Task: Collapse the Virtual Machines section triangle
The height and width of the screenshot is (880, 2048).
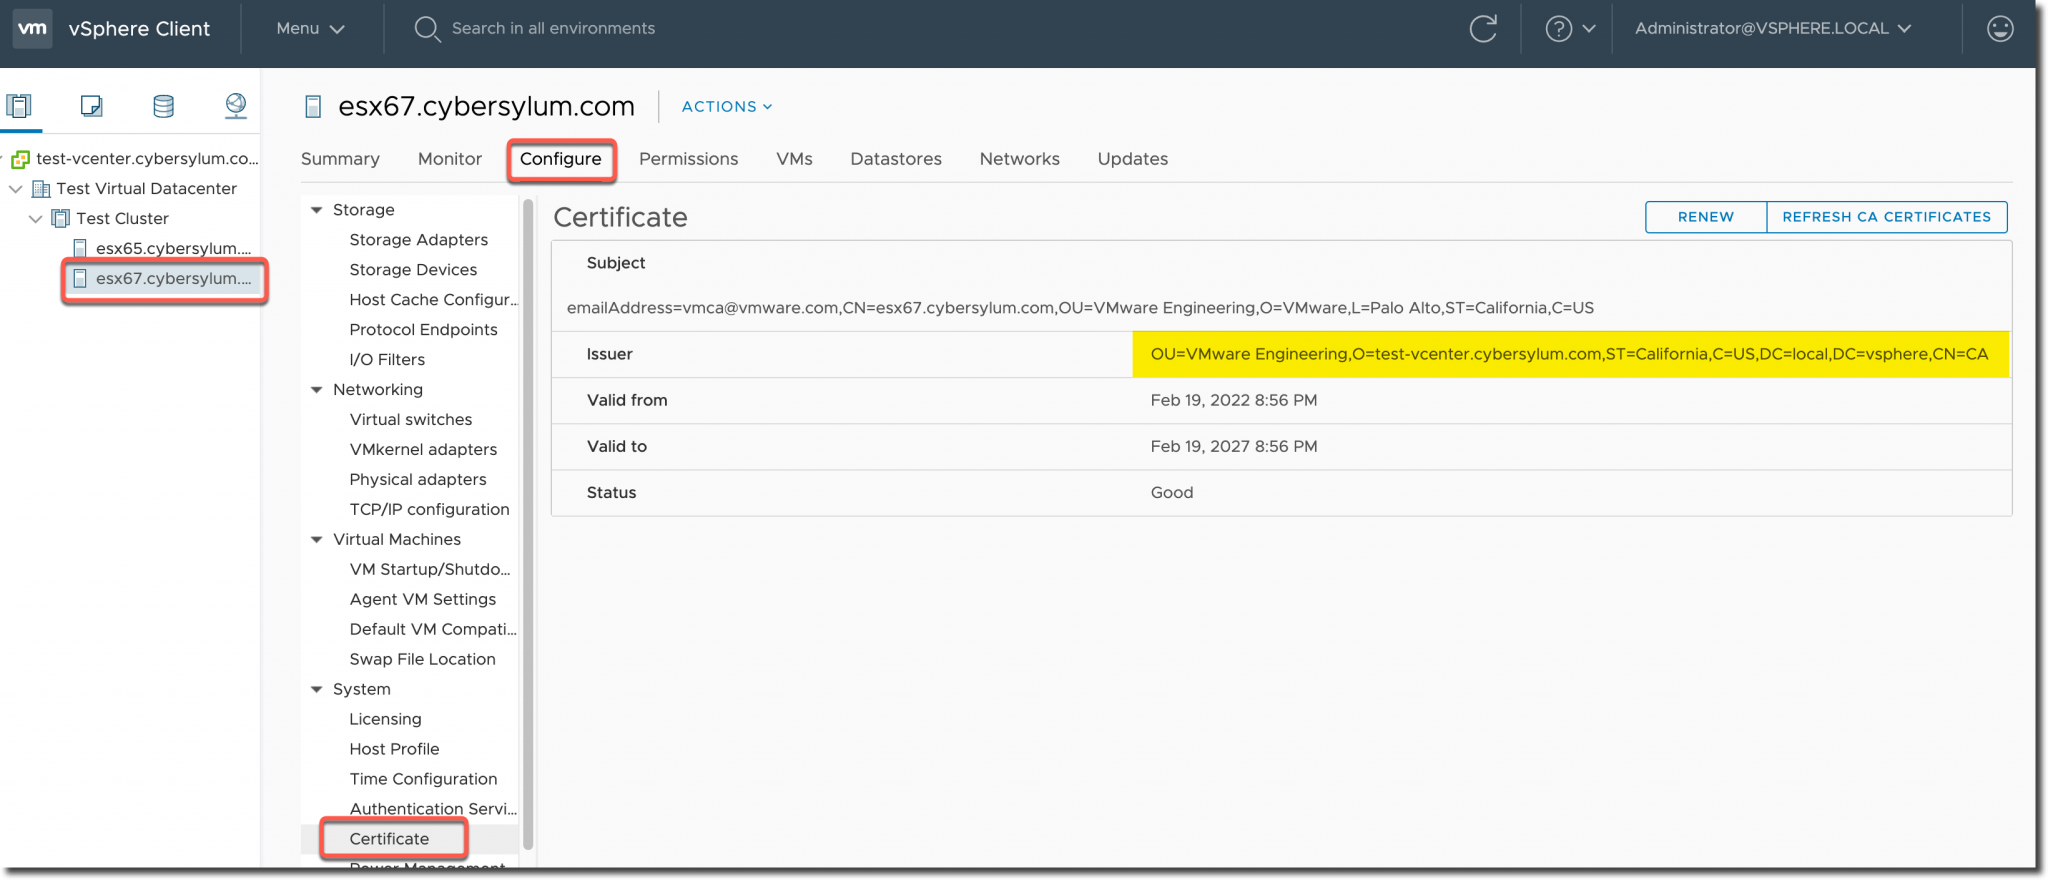Action: [317, 540]
